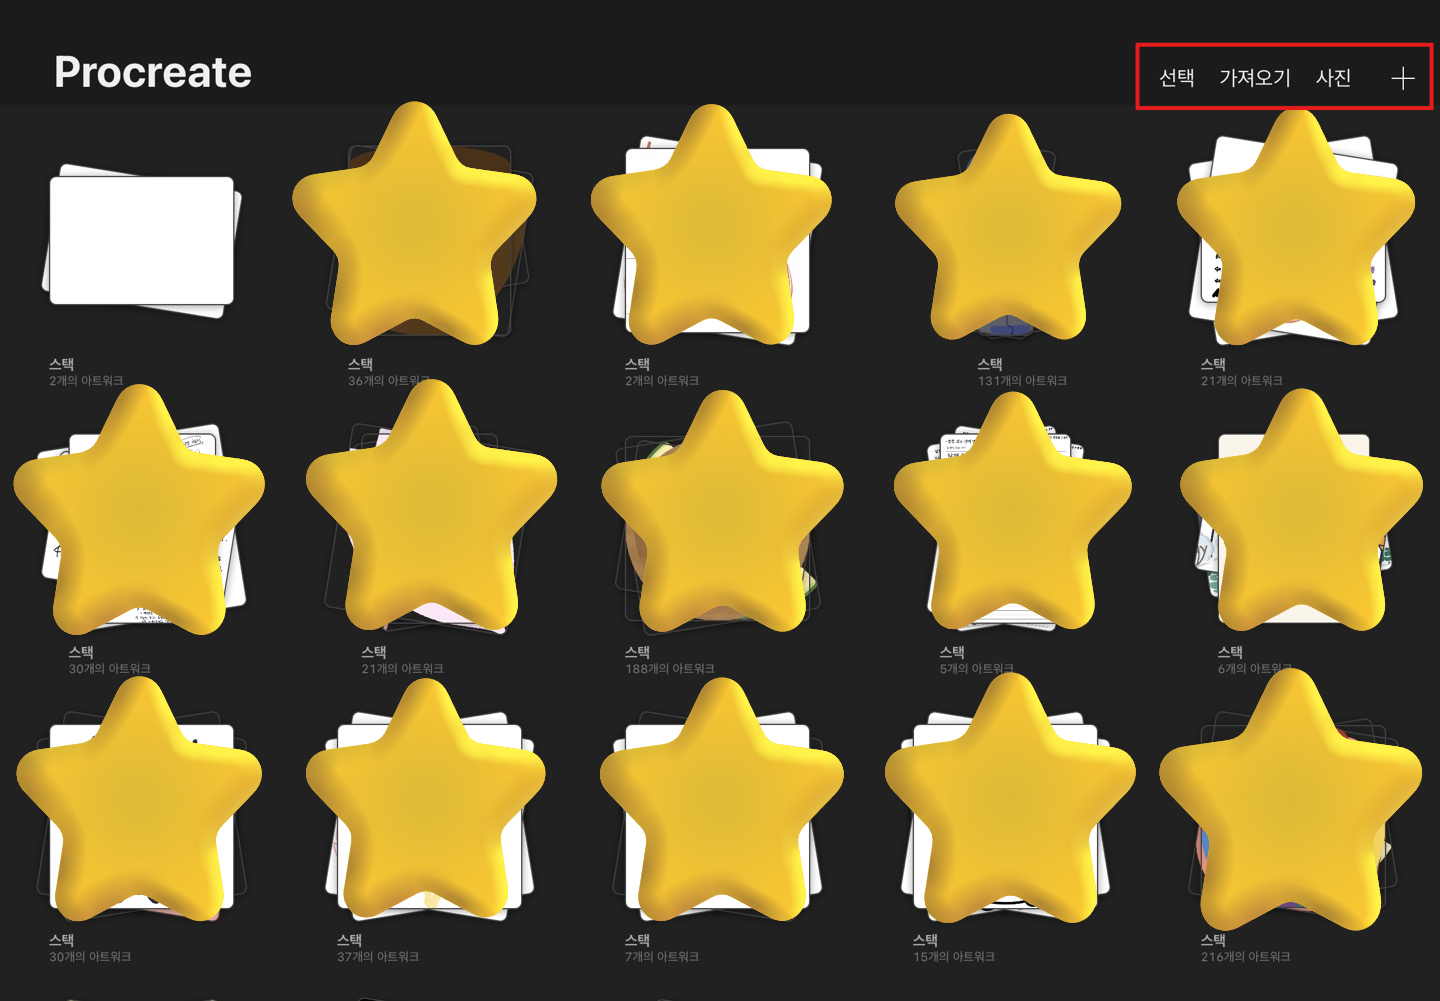
Task: Open the stack with 2개의 아트워크 blank canvas
Action: point(142,241)
